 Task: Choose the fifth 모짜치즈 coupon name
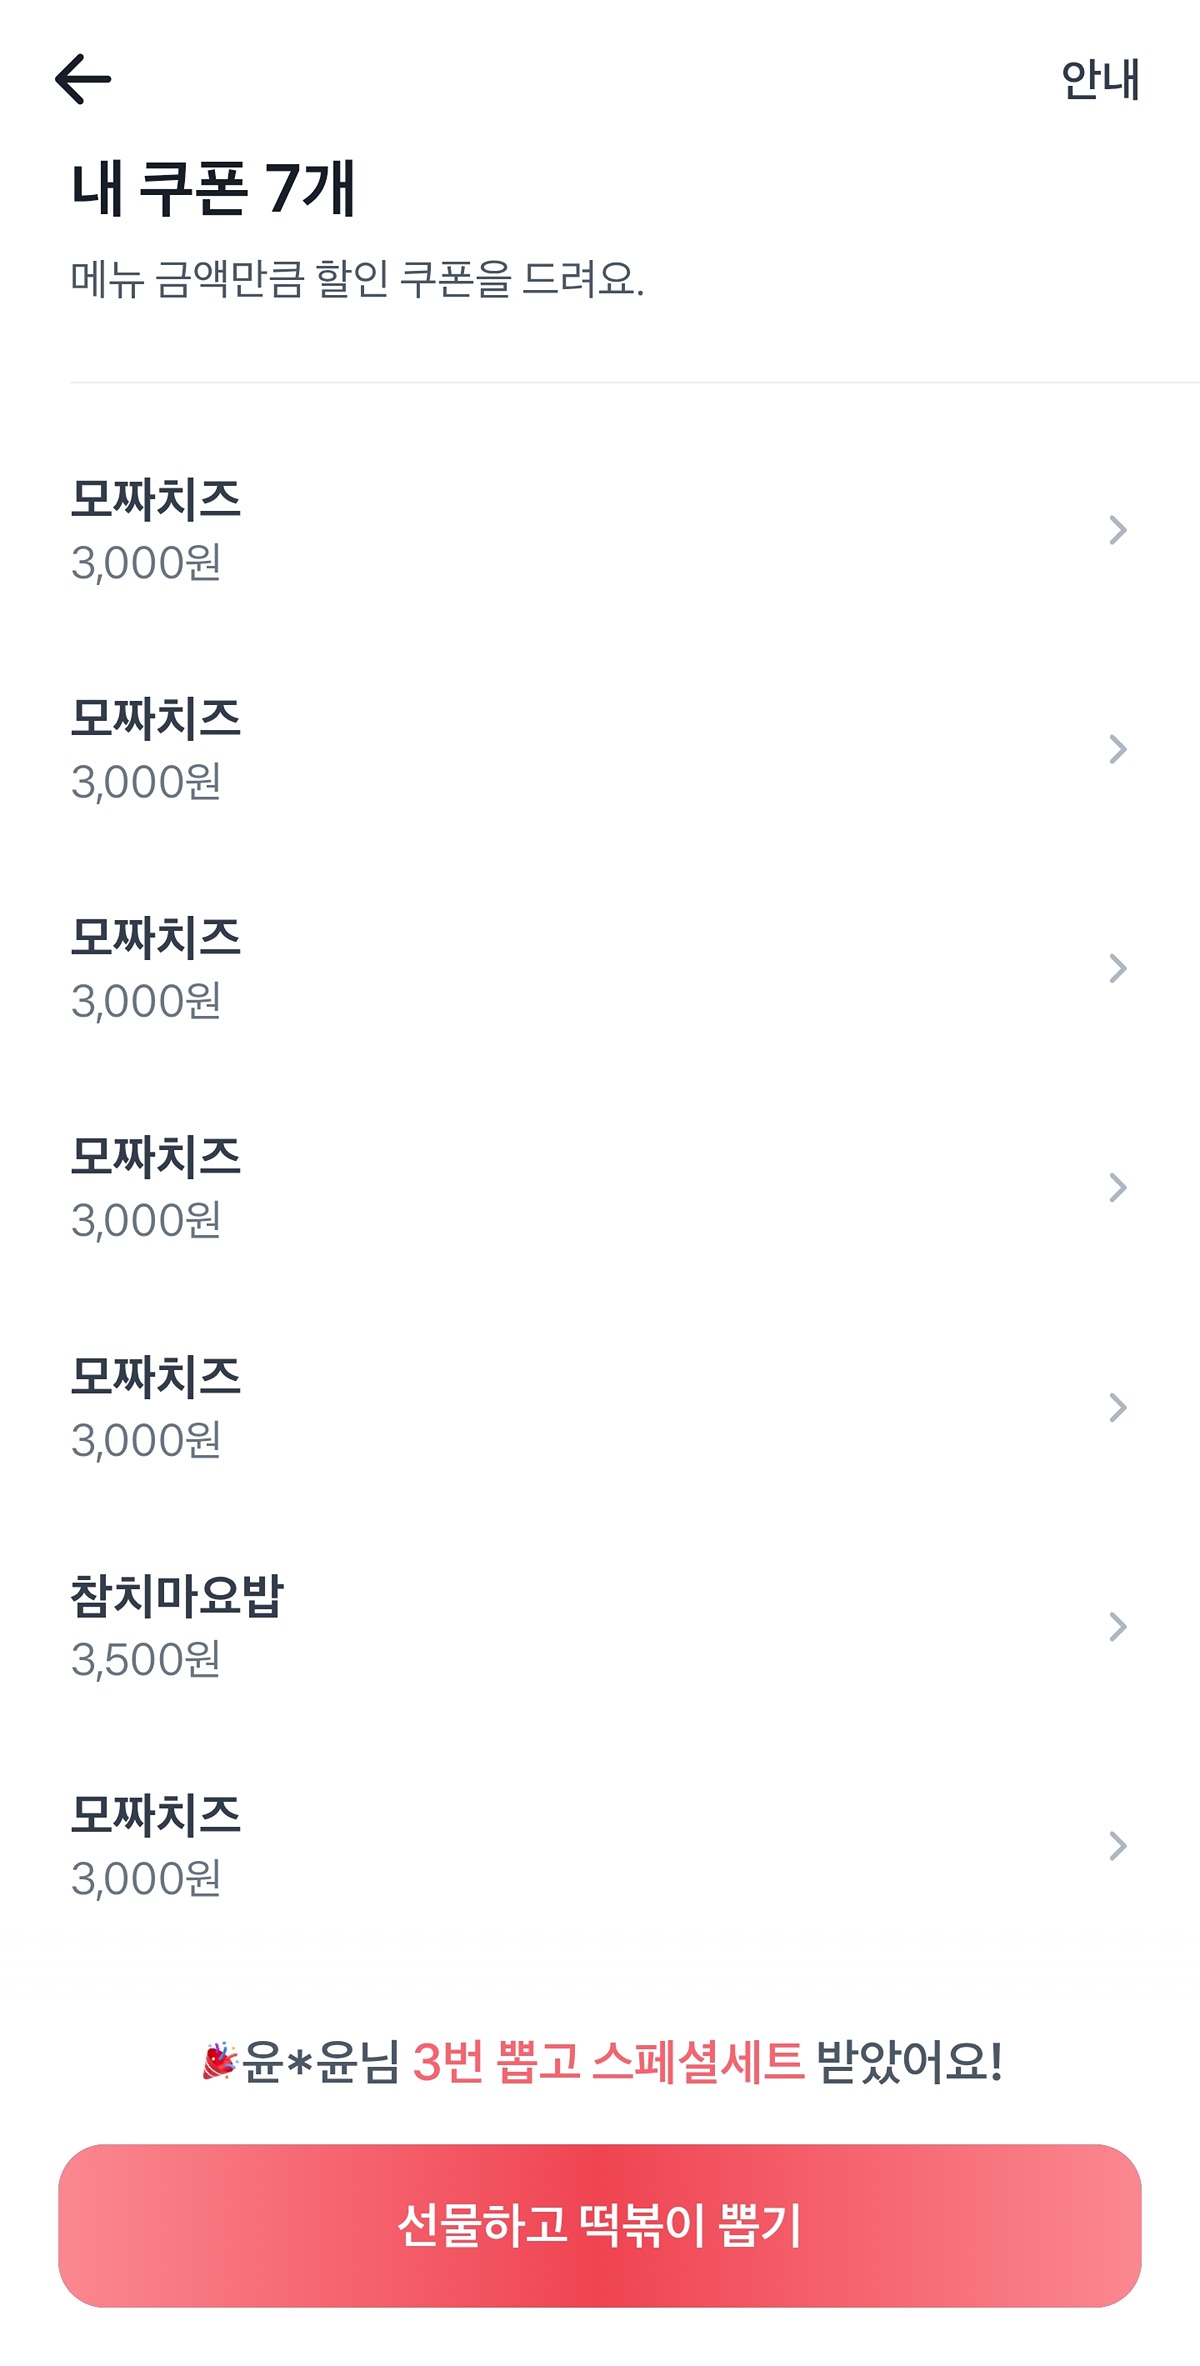[156, 1376]
